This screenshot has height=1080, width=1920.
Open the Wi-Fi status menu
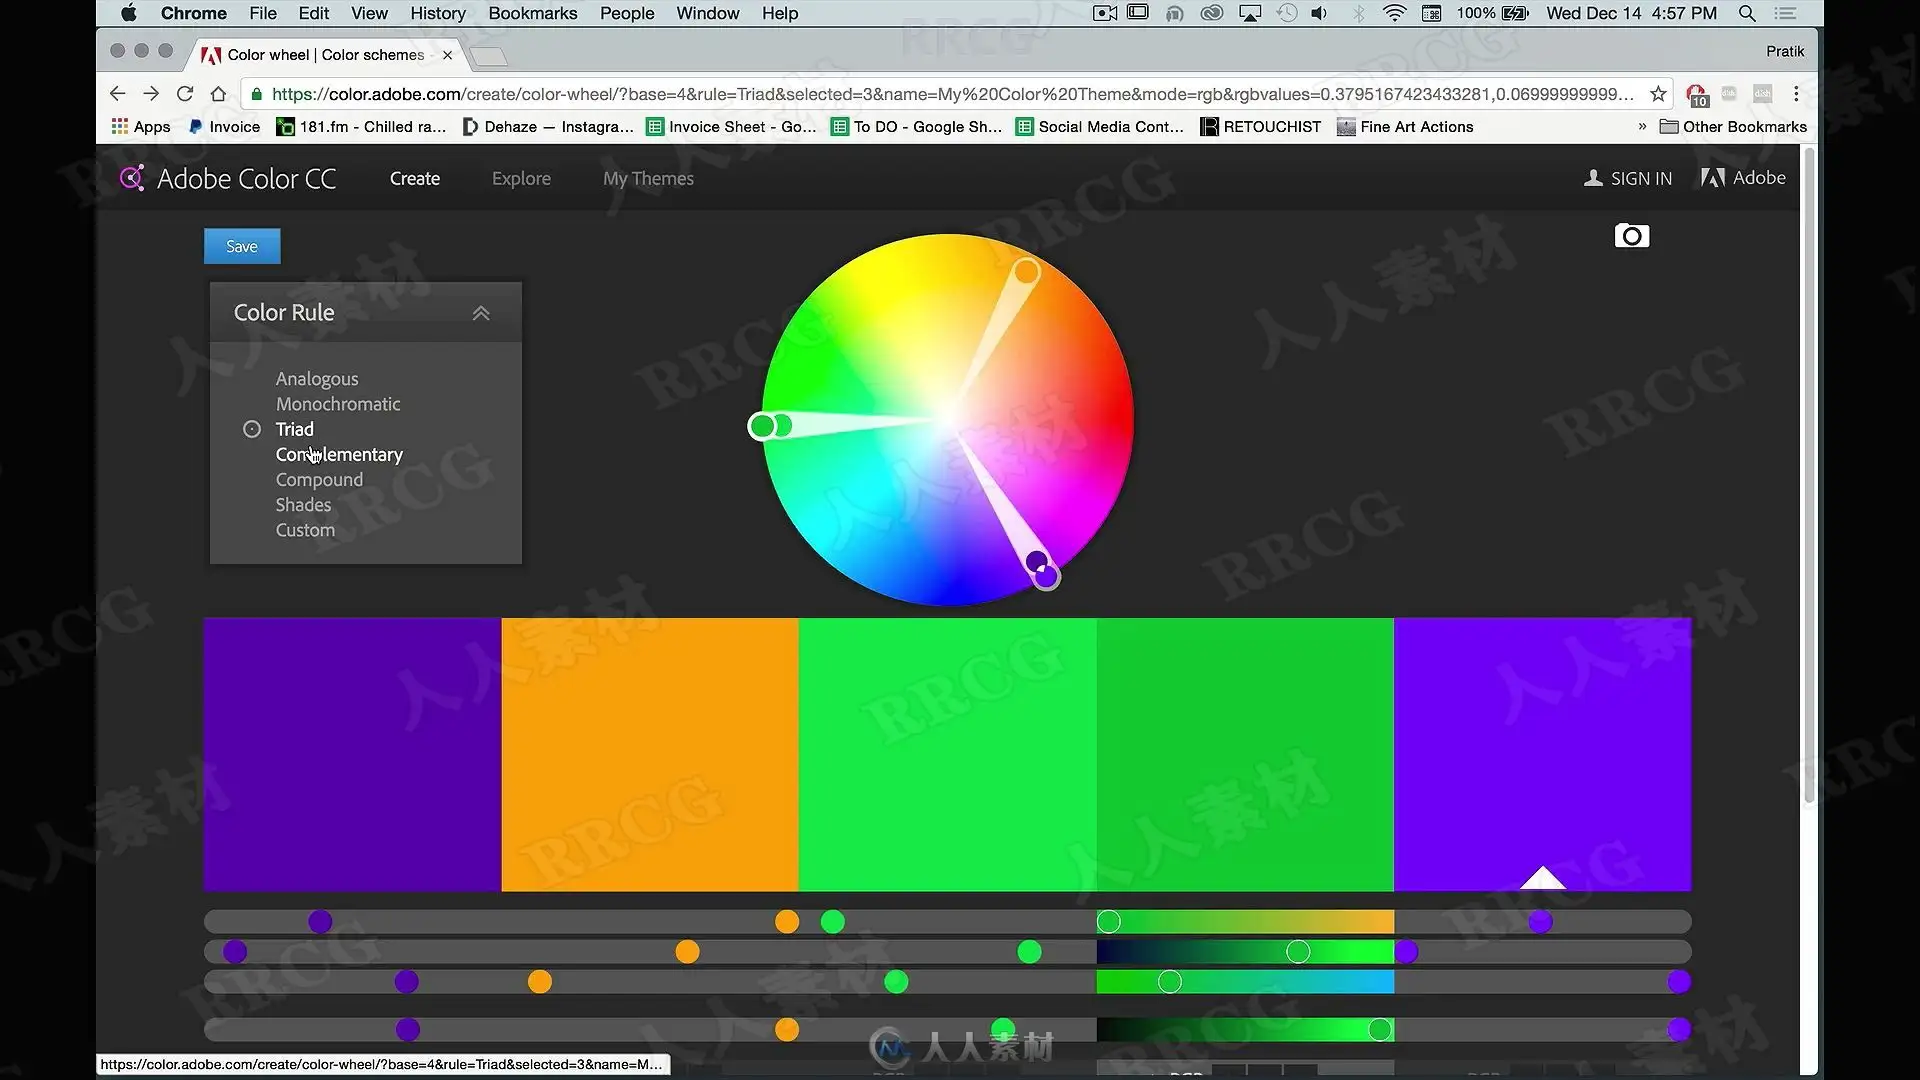(1394, 13)
